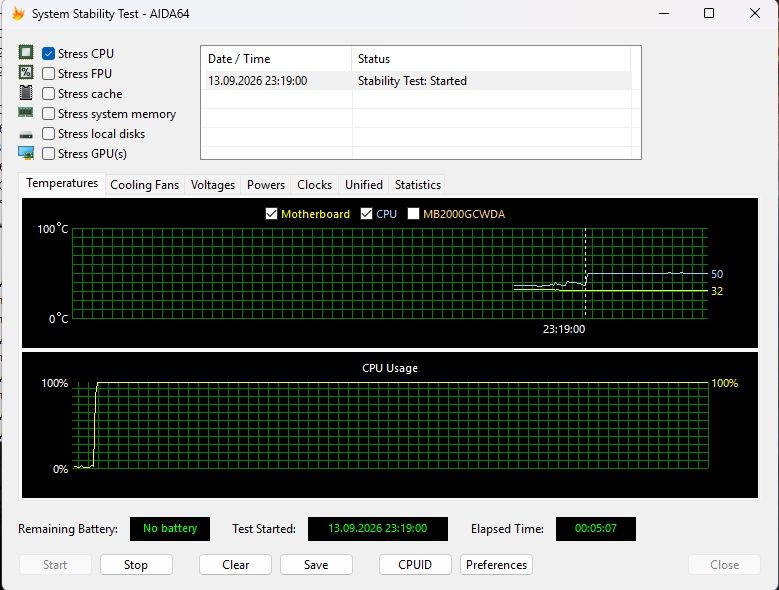Click the motherboard temperature value 32

point(717,291)
